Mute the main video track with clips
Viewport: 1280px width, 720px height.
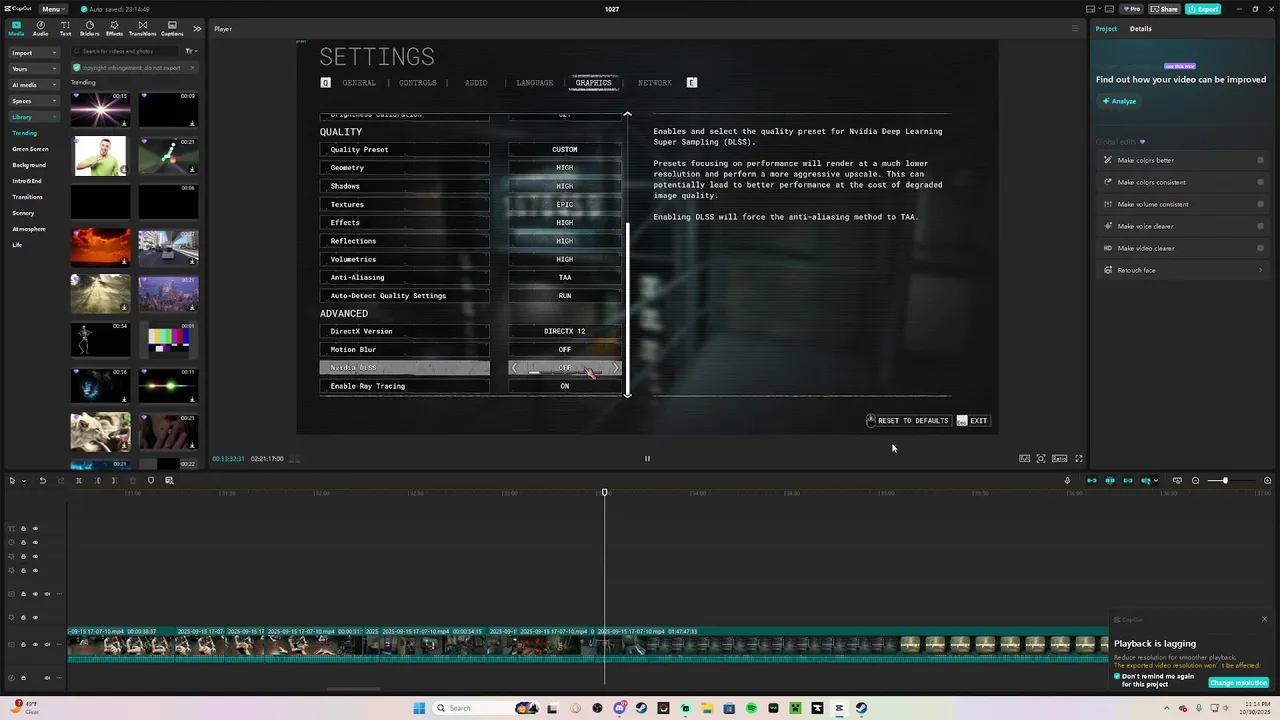coord(47,644)
